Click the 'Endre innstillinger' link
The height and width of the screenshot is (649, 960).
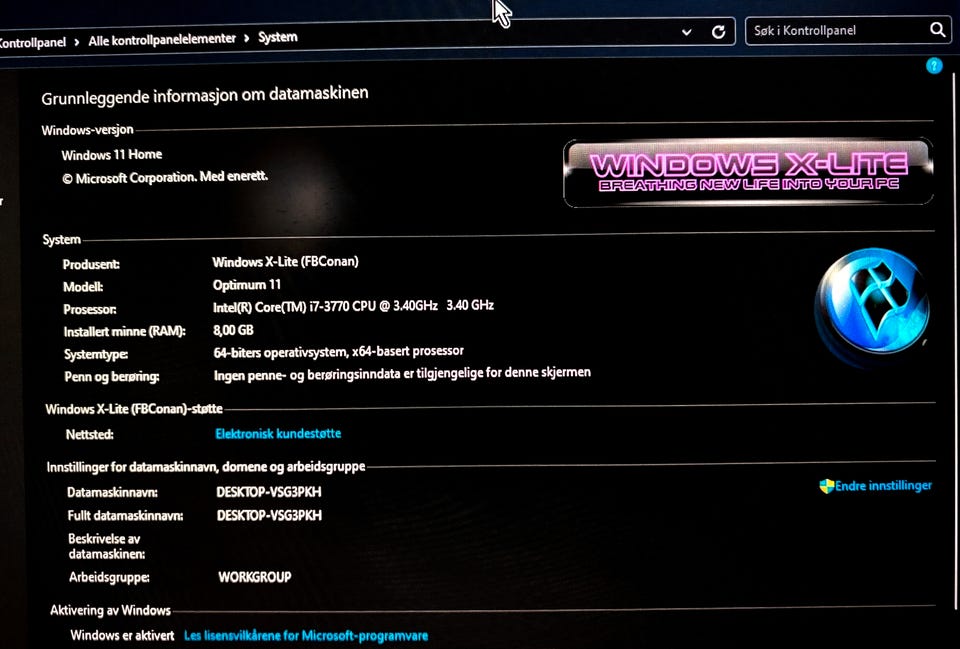(883, 486)
